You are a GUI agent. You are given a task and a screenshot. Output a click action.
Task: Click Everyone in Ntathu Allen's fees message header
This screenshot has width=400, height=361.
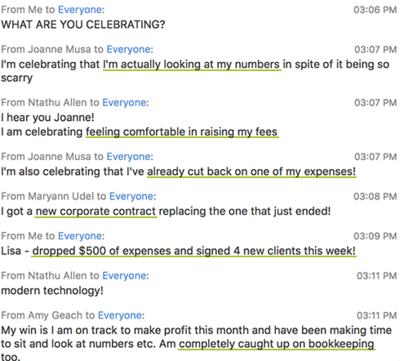124,102
